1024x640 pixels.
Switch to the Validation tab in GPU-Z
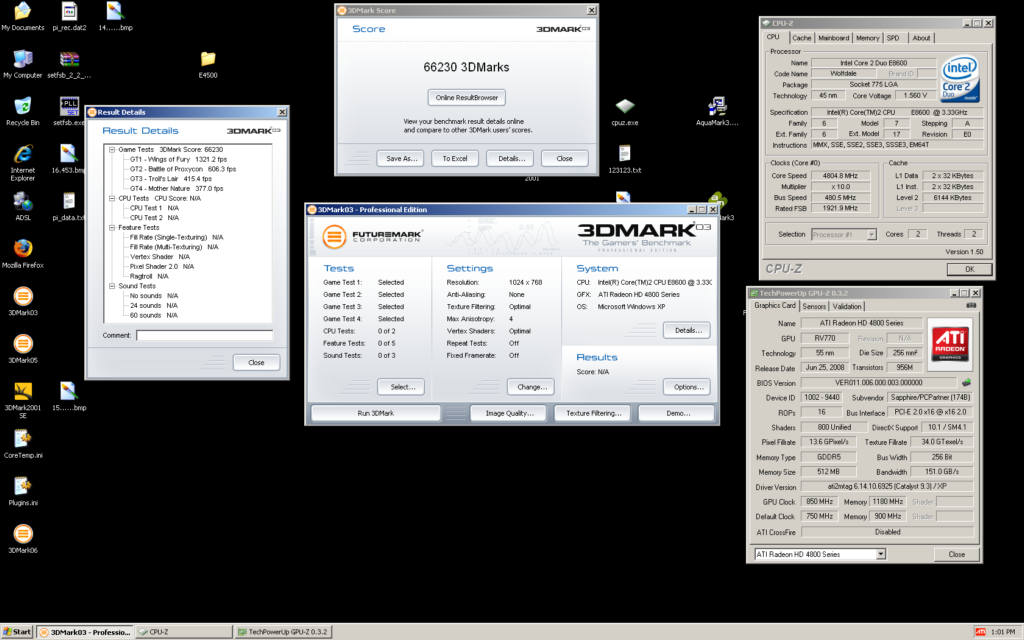(x=847, y=306)
